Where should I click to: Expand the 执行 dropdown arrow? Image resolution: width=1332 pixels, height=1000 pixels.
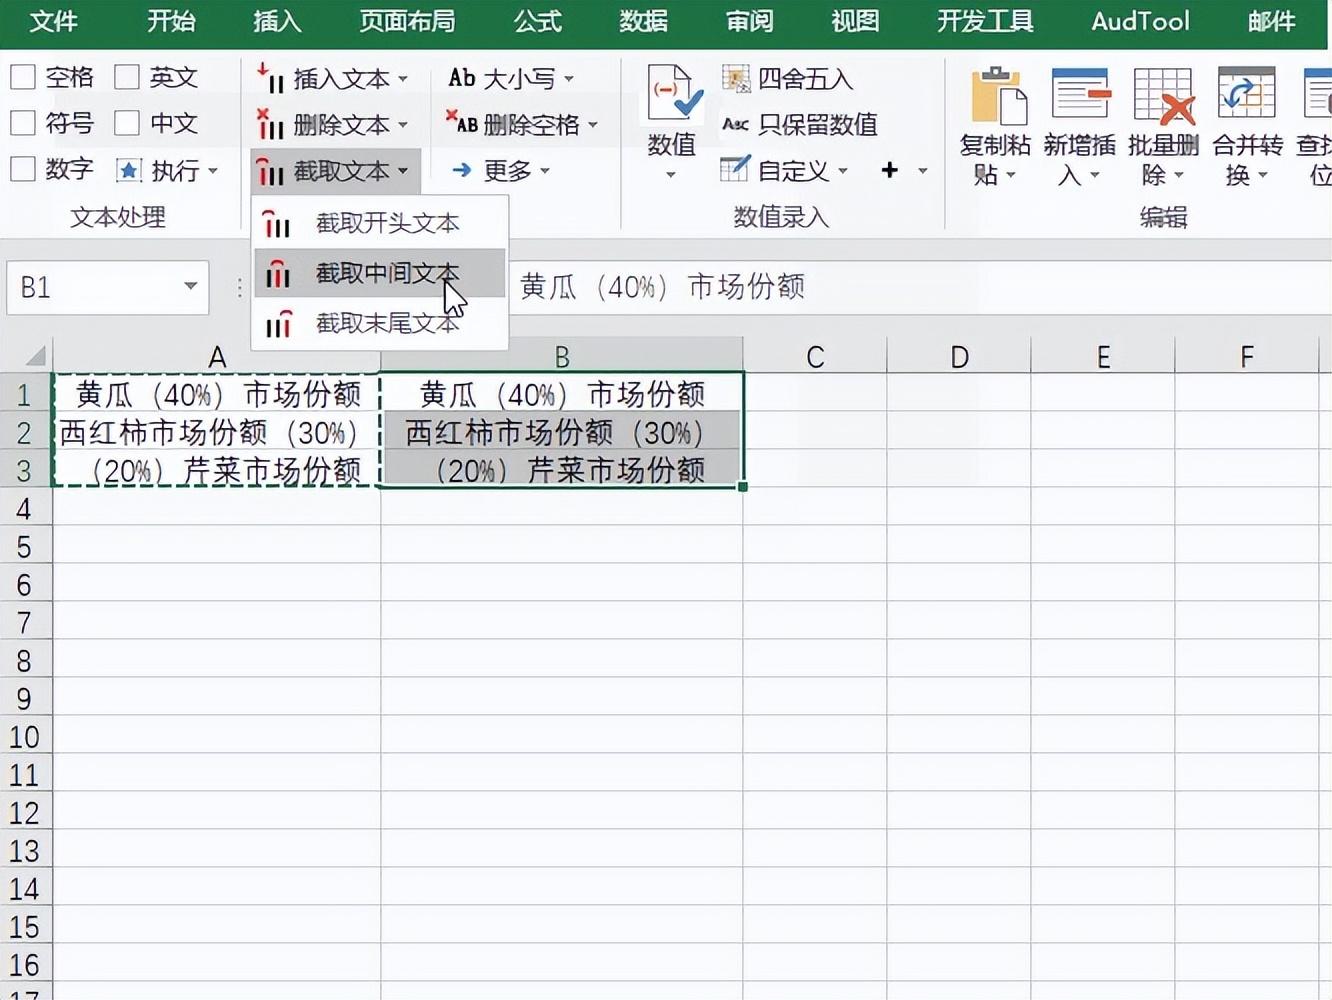[213, 171]
